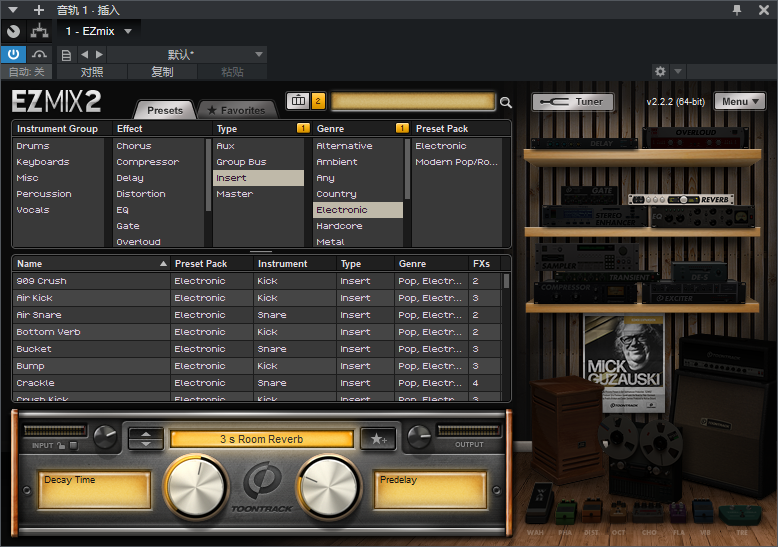Switch to the Favorites tab
778x547 pixels.
click(236, 110)
